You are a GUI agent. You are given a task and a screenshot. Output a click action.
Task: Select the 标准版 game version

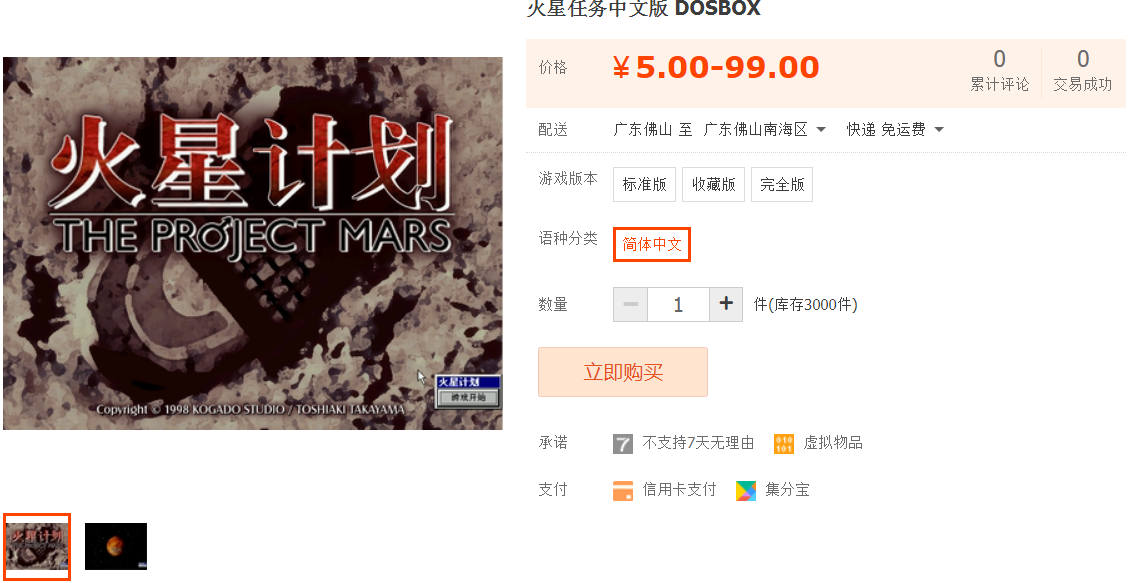coord(644,184)
